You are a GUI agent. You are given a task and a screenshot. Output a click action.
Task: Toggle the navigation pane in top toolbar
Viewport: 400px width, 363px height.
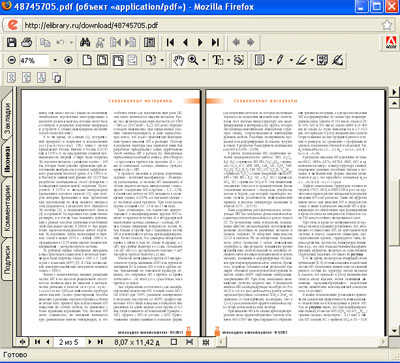(x=149, y=42)
